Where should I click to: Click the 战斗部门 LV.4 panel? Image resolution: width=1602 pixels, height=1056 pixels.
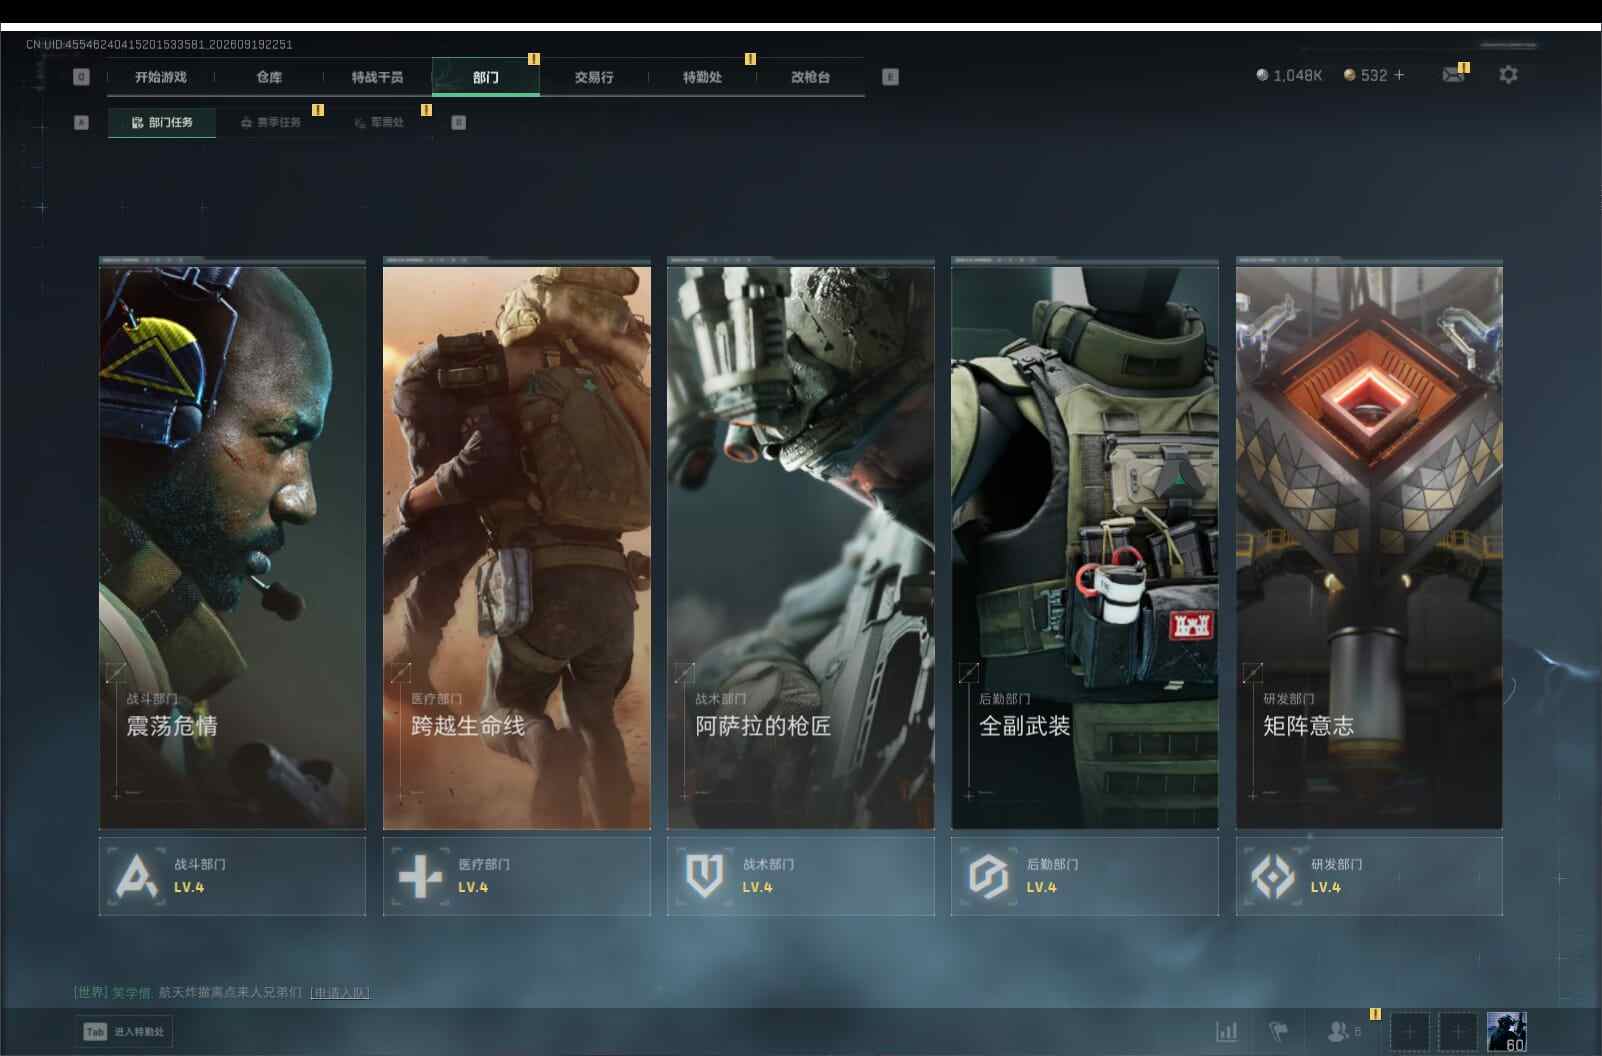232,876
